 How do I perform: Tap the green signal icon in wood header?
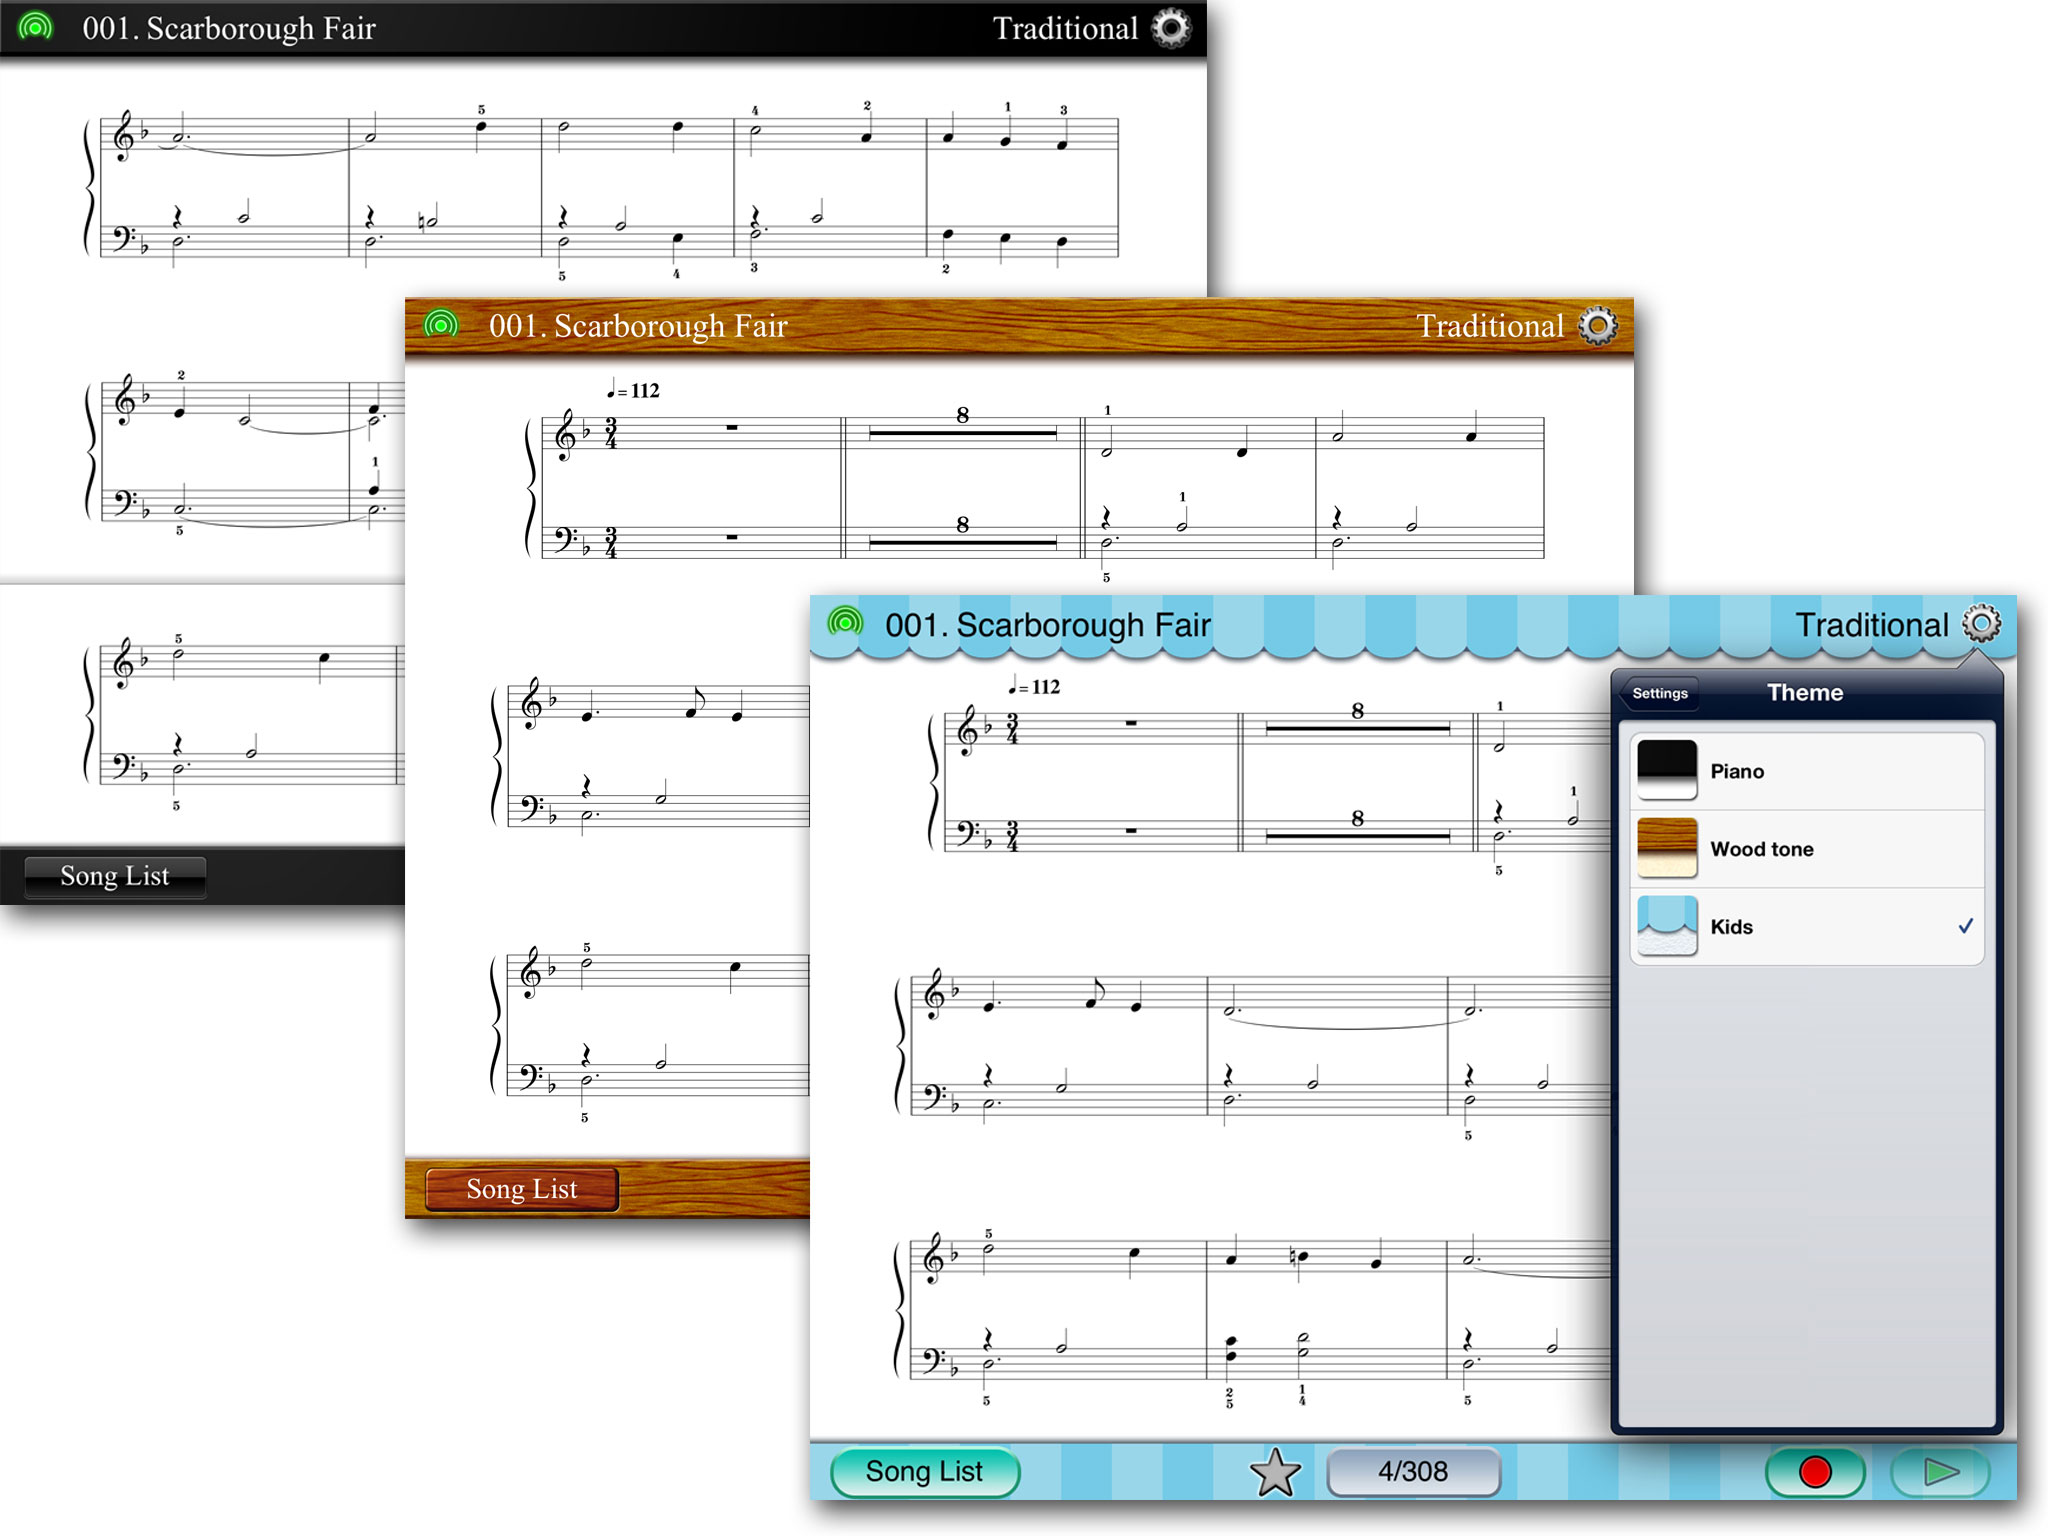pyautogui.click(x=441, y=324)
